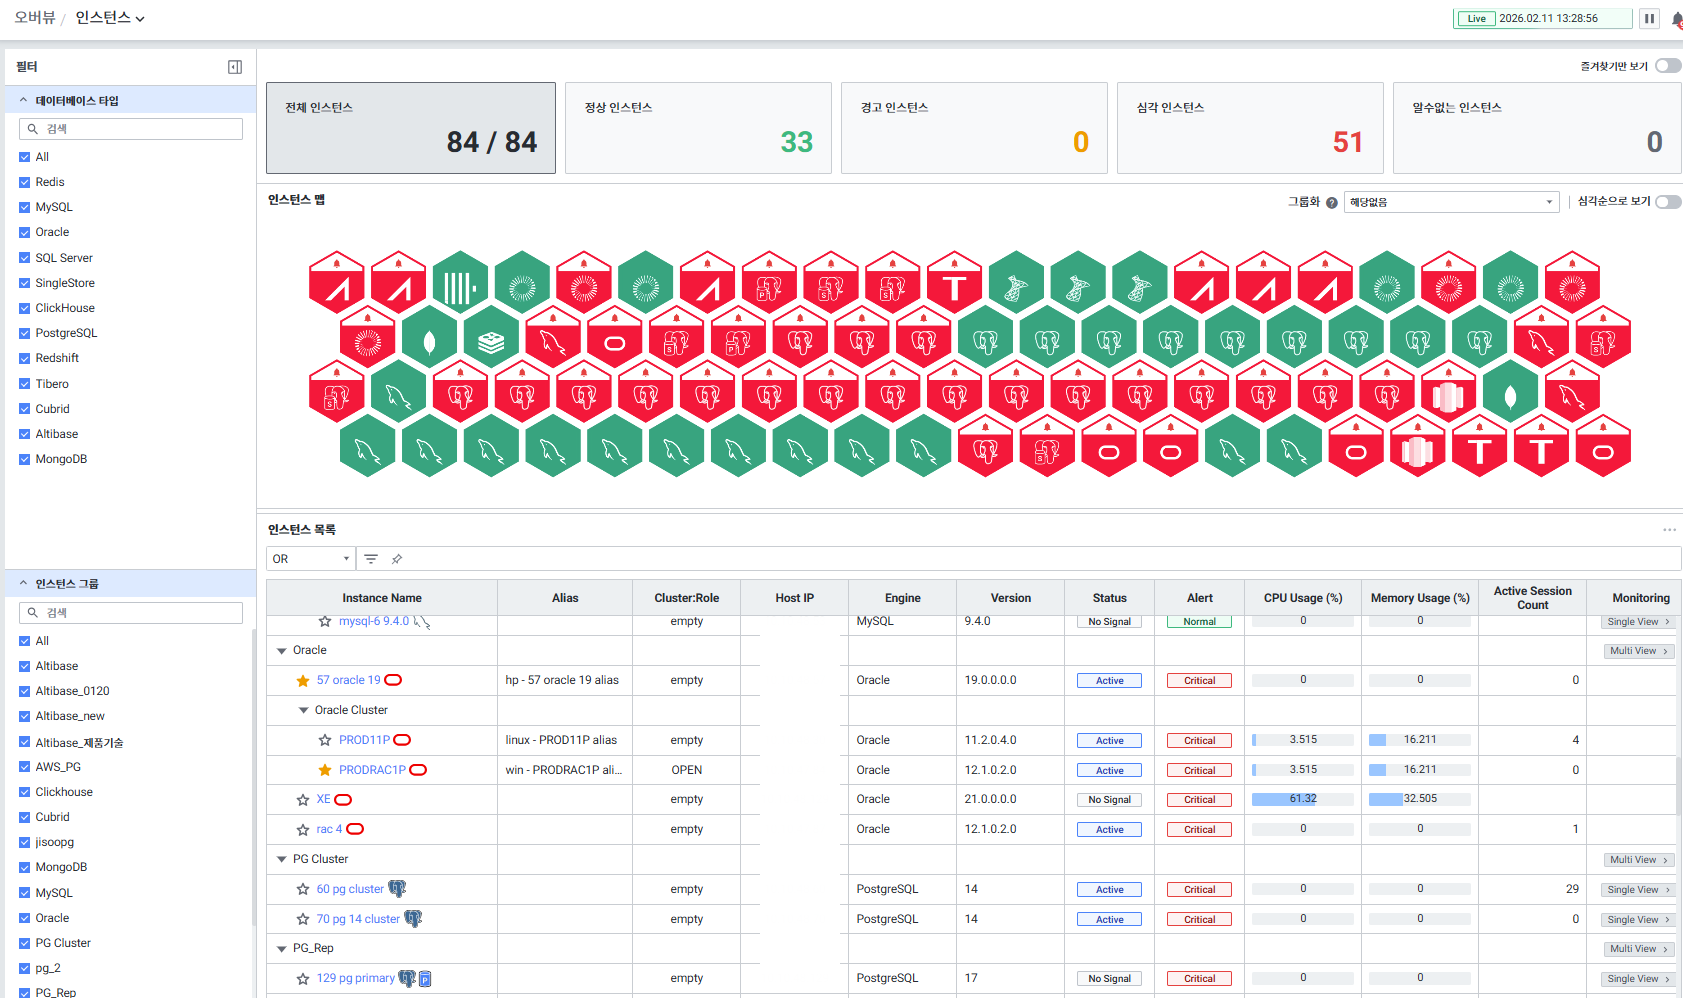Click the filter icon in the instance list toolbar
Screen dimensions: 1683x998
371,559
